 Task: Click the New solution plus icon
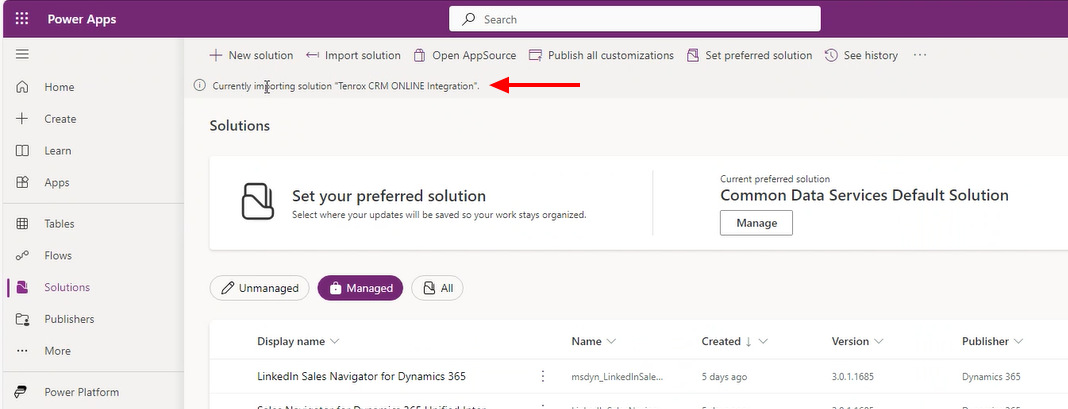click(215, 55)
